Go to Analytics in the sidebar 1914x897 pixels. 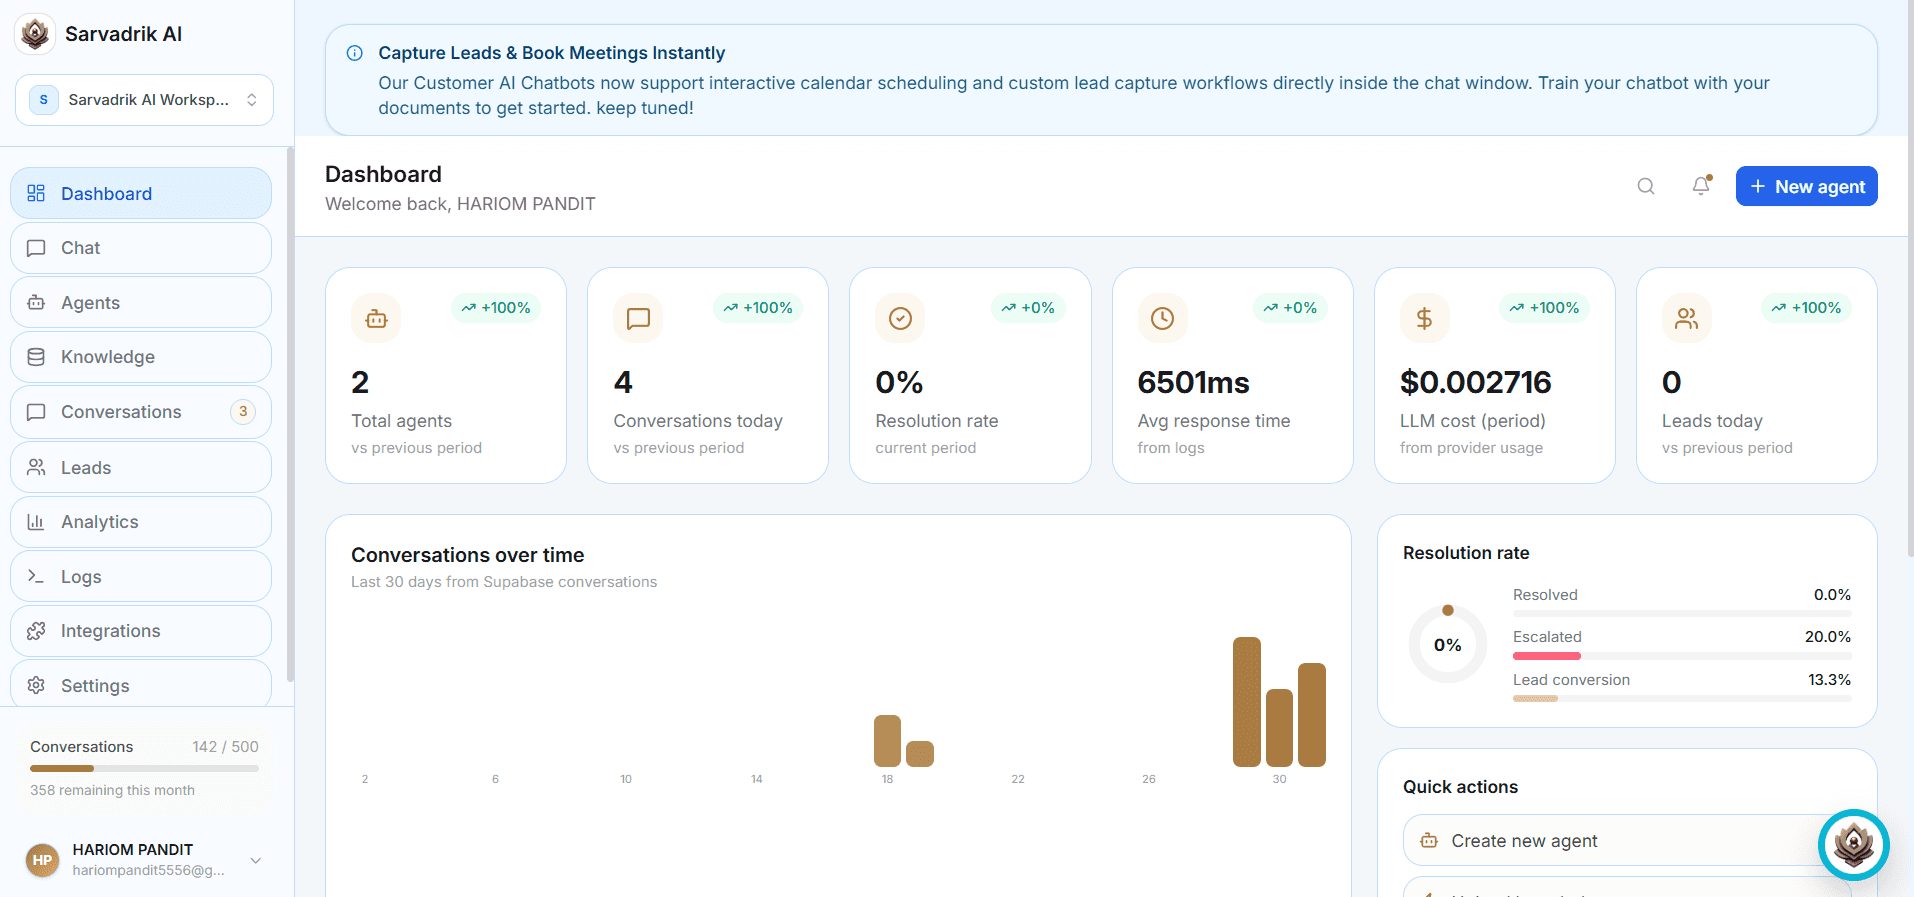(141, 522)
